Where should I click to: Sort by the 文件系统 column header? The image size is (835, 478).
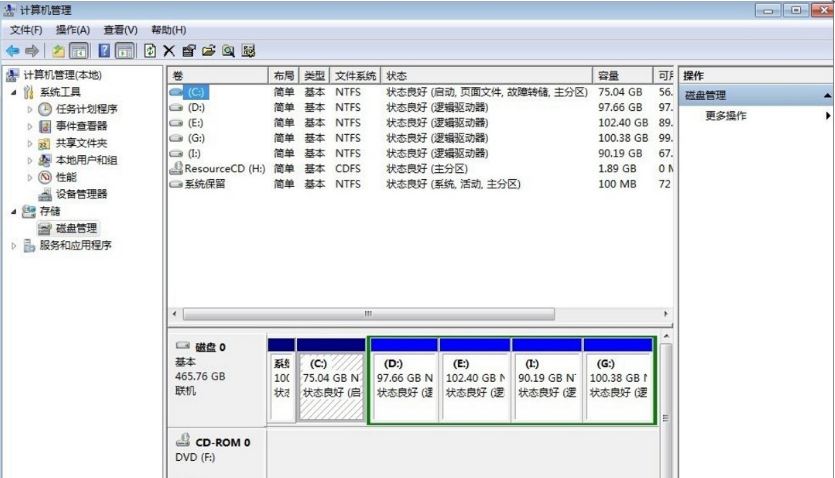coord(355,76)
